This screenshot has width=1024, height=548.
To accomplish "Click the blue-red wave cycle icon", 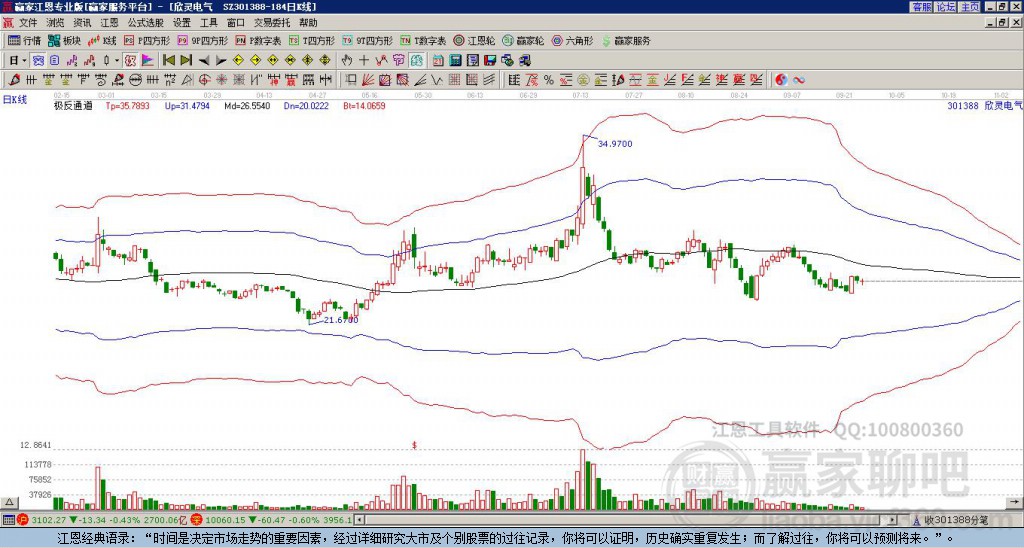I will coord(799,80).
